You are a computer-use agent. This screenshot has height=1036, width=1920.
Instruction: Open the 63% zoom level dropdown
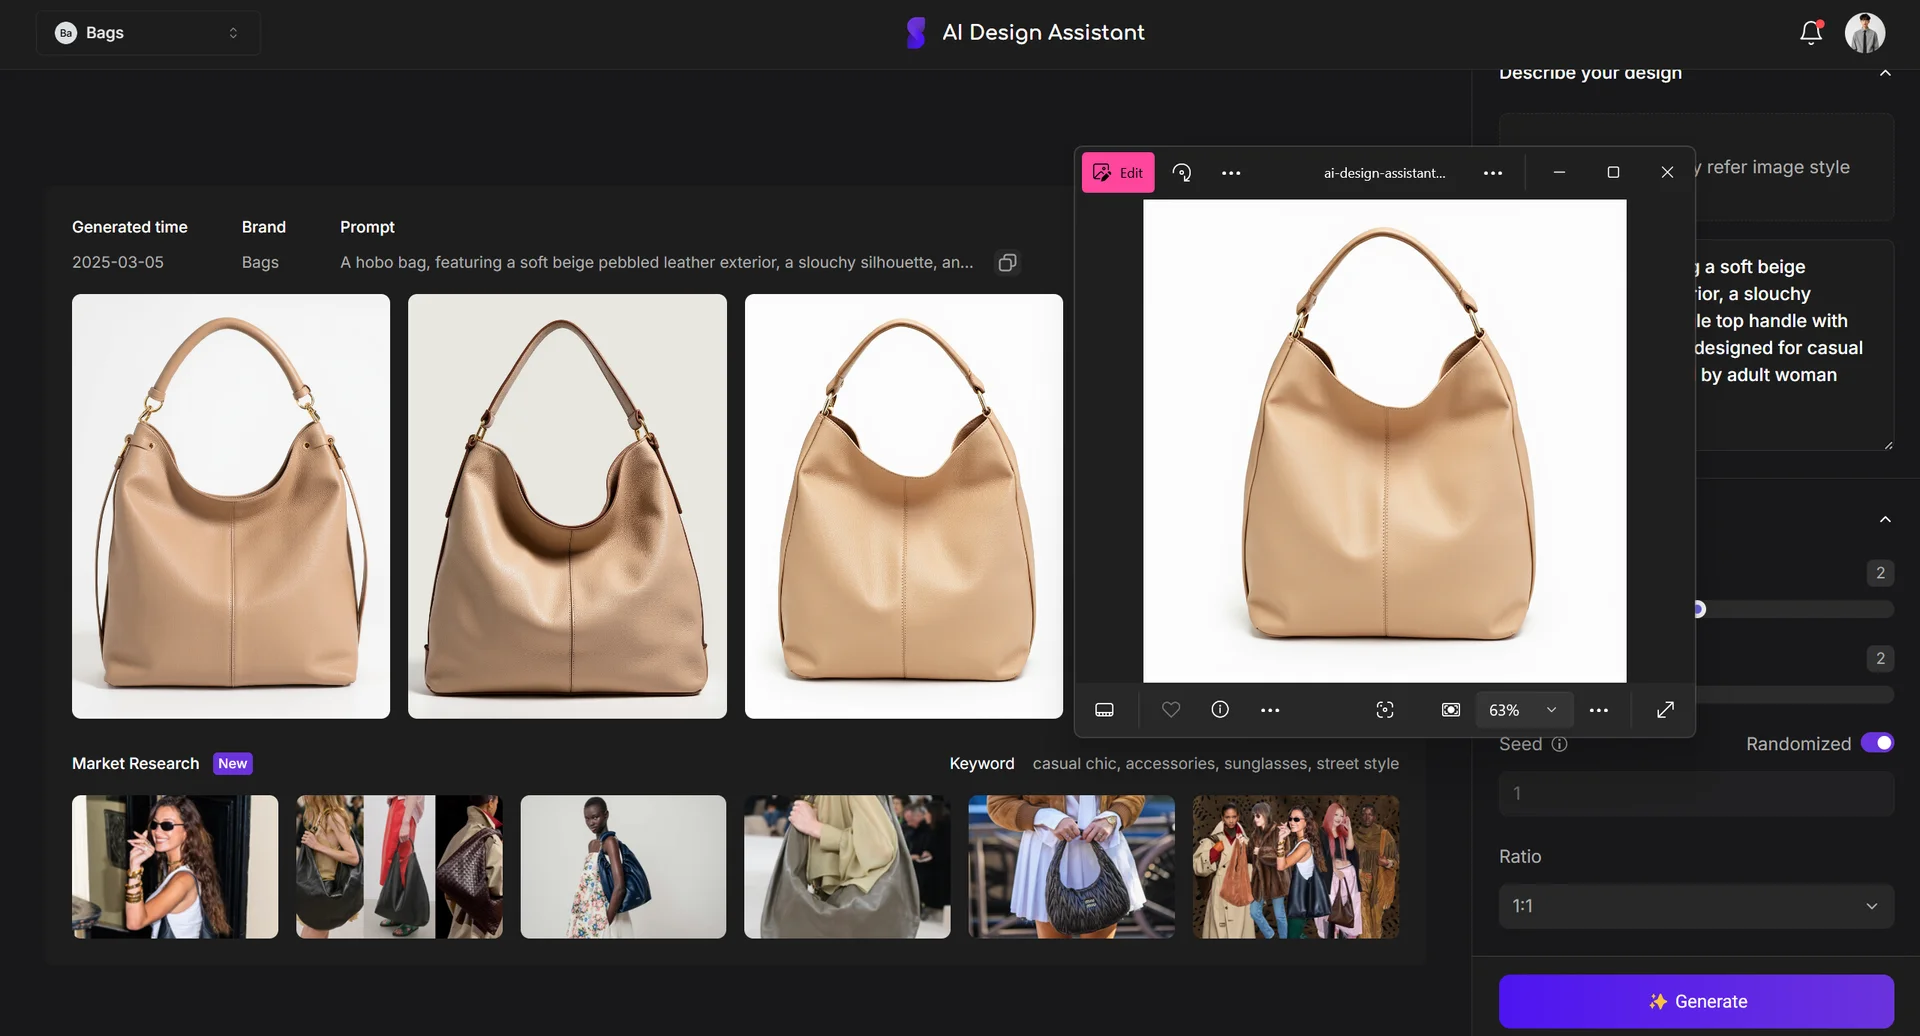pyautogui.click(x=1522, y=709)
